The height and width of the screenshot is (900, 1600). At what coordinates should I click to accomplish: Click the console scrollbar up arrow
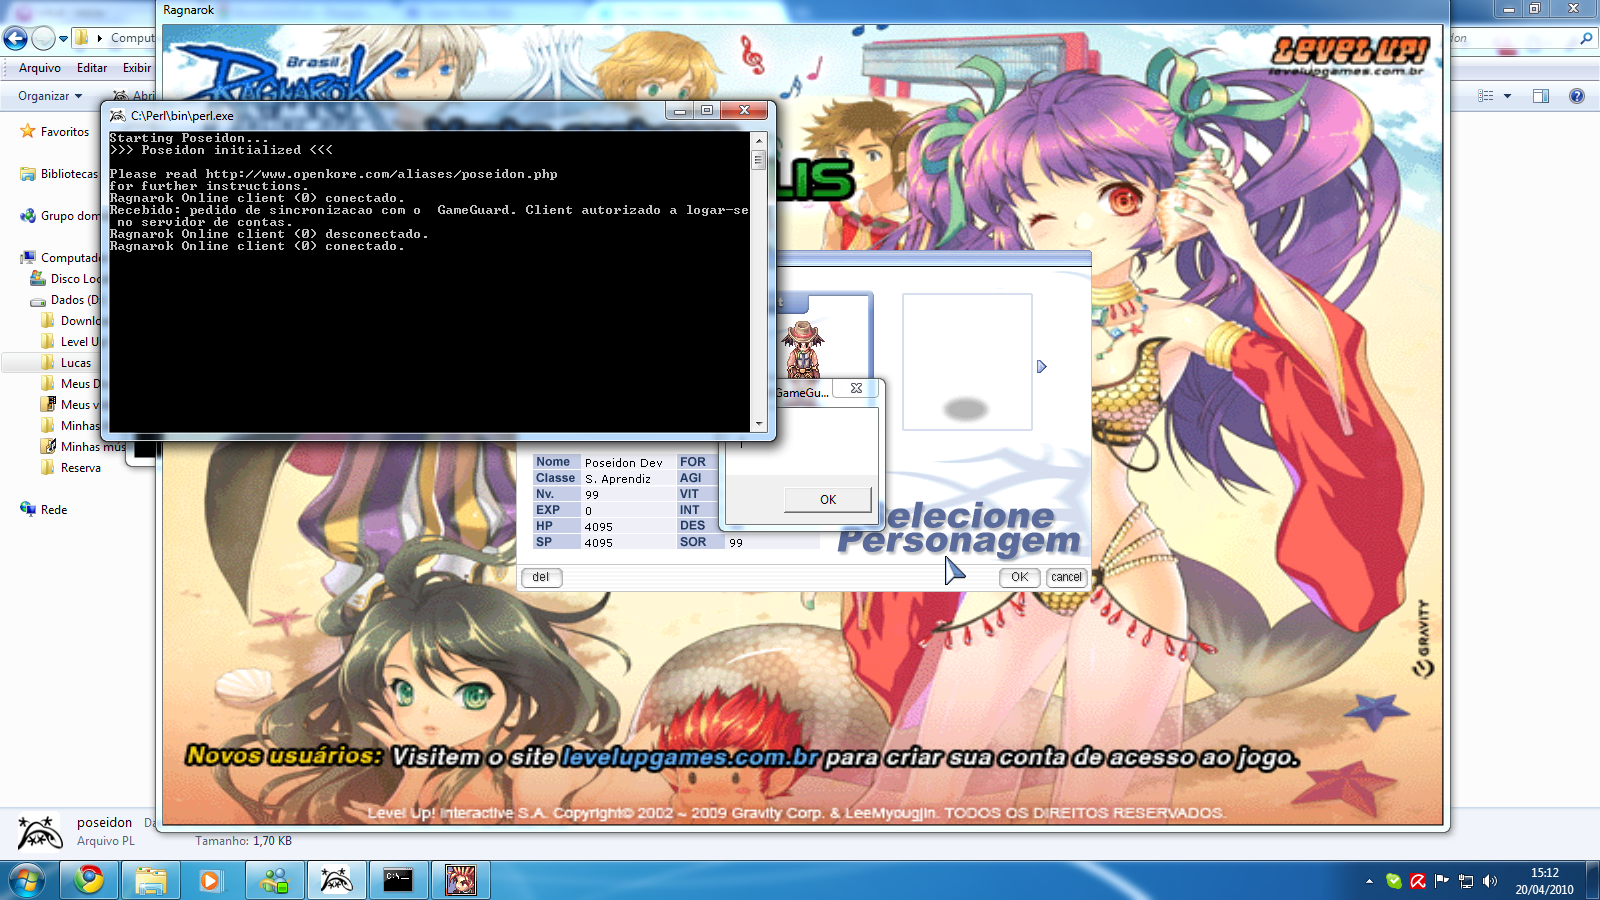pyautogui.click(x=759, y=141)
